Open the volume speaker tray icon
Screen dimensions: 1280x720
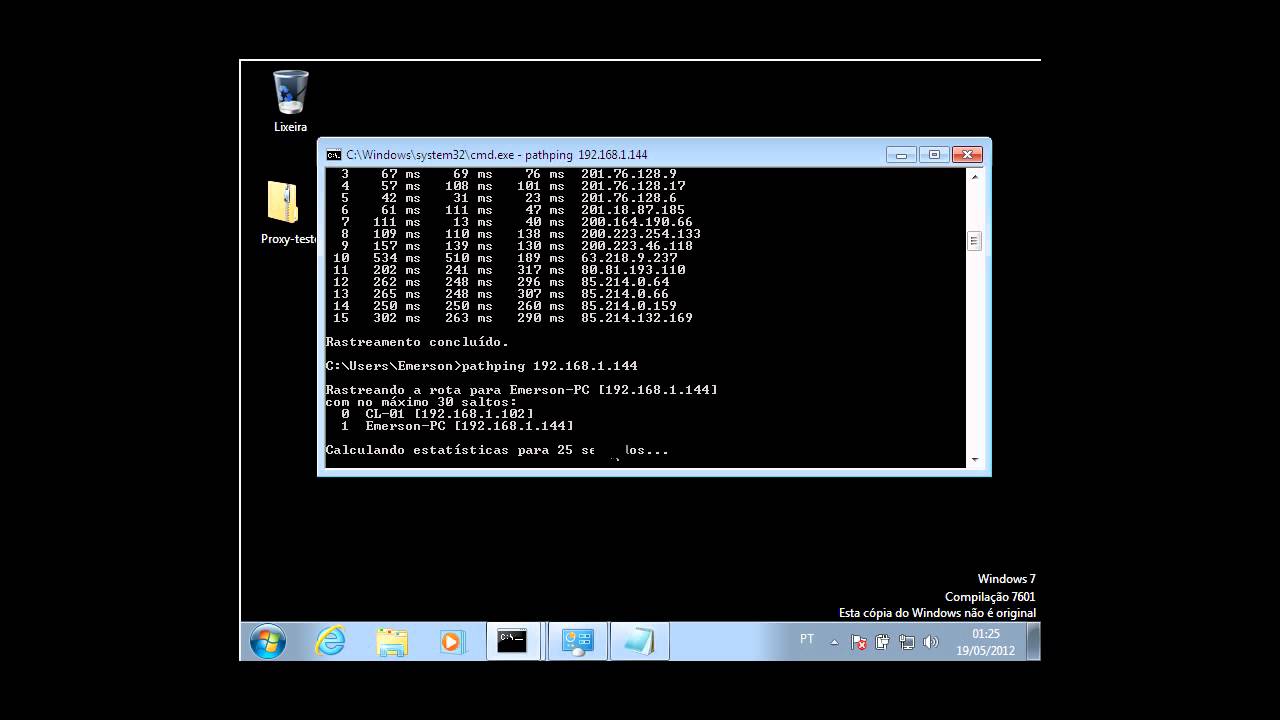(x=931, y=642)
